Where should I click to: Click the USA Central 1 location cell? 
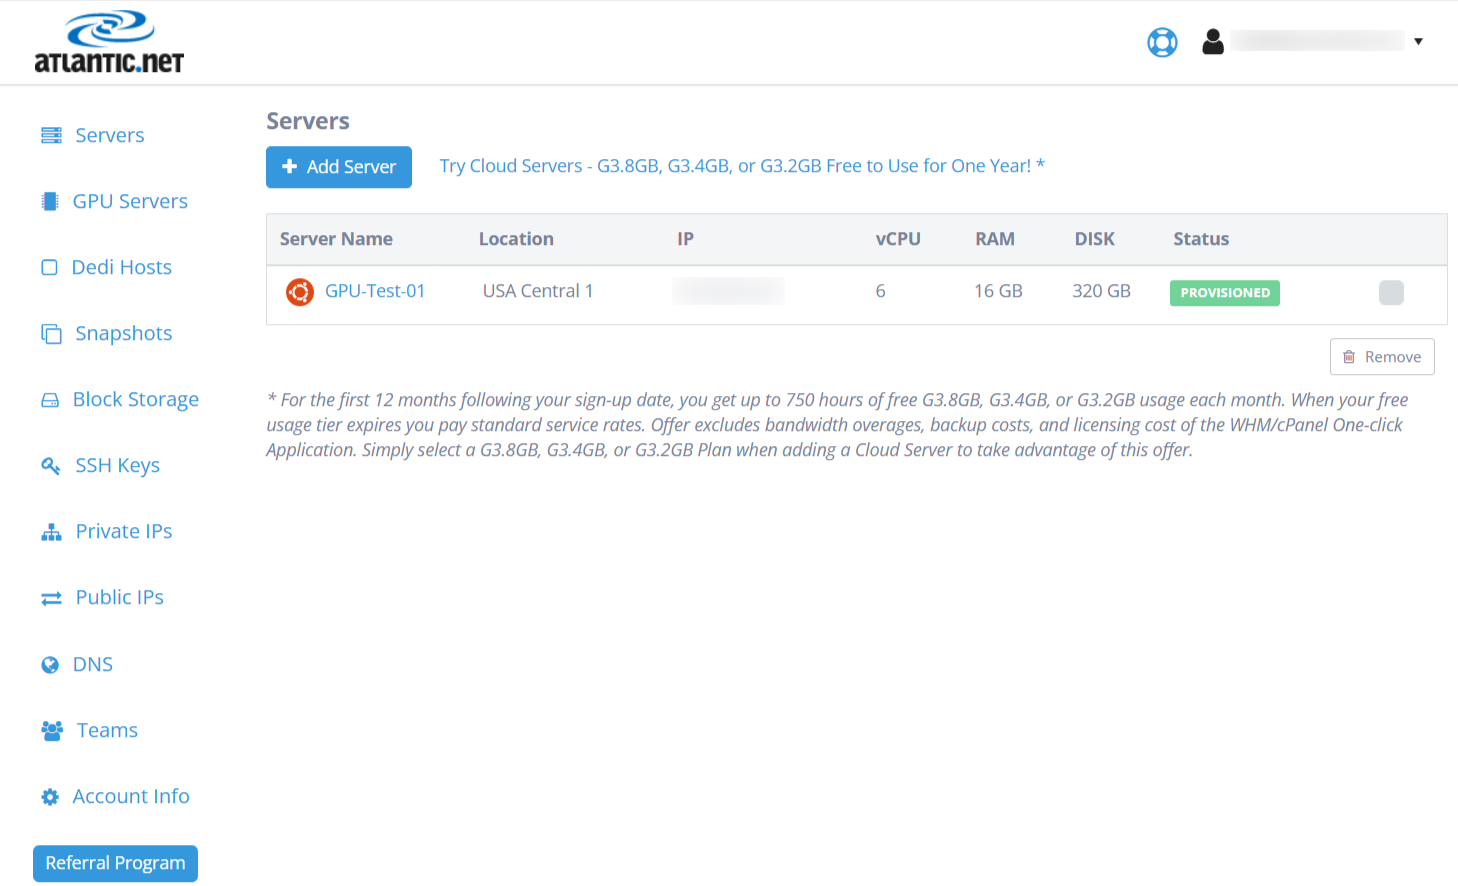pos(538,291)
